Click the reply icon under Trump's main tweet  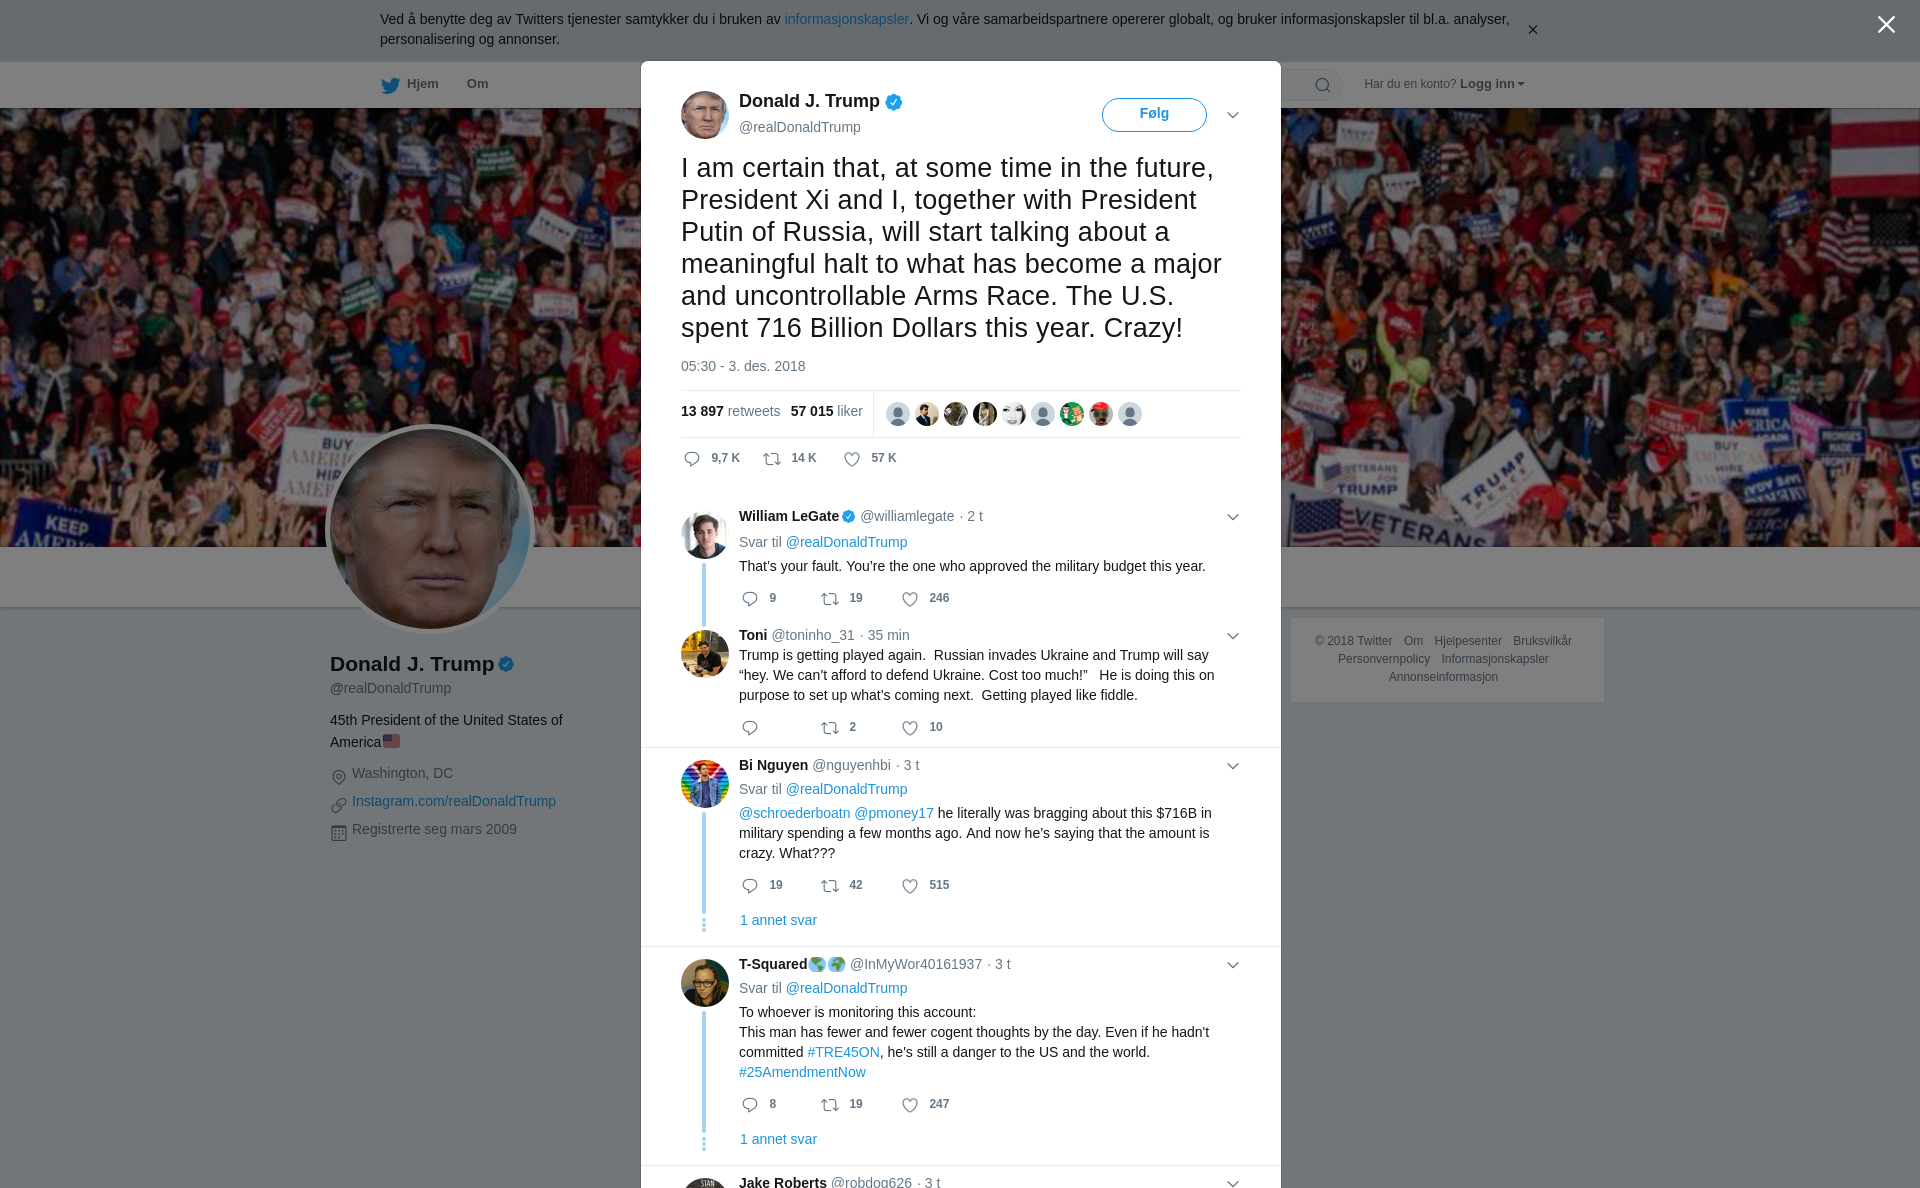point(692,459)
